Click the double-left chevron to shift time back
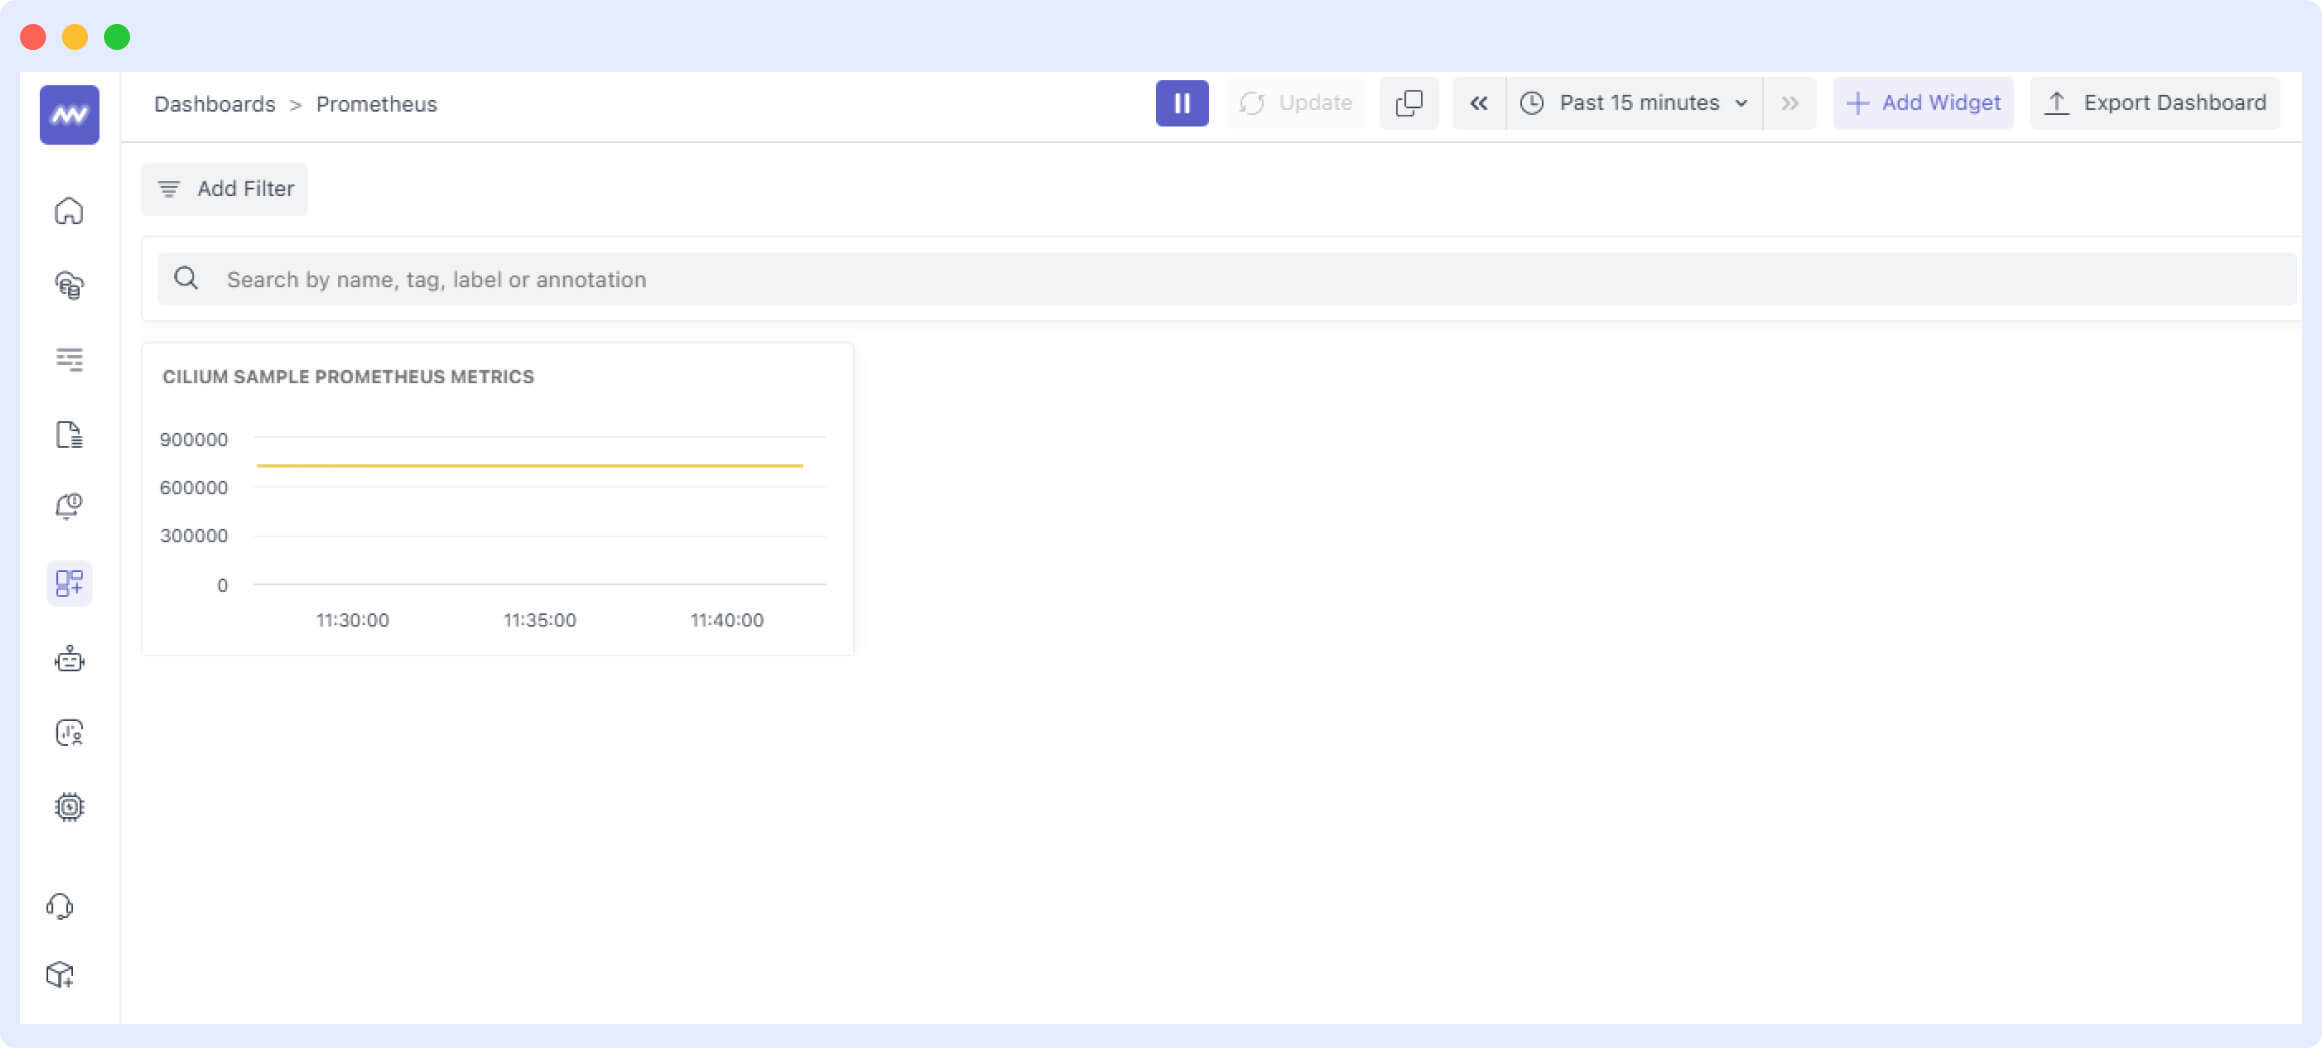 pos(1479,102)
